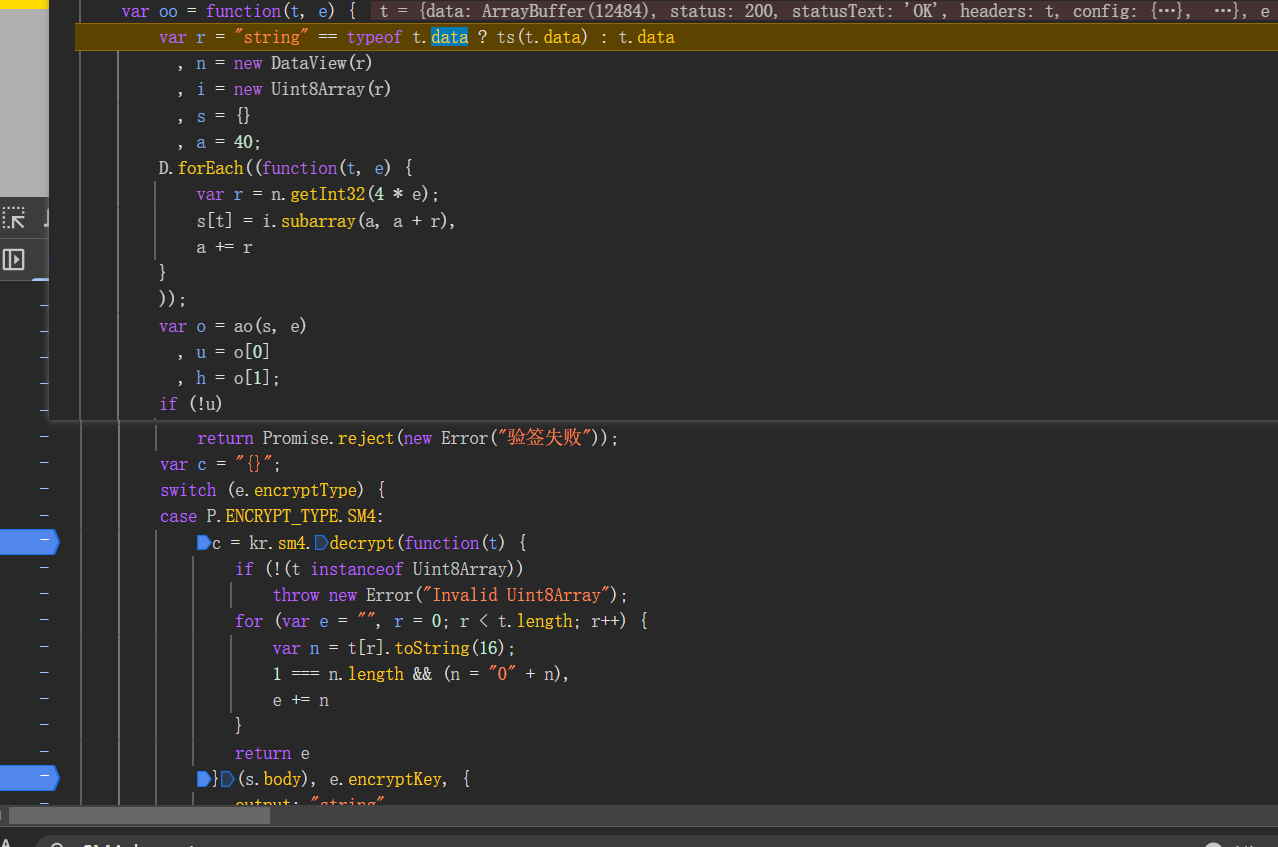Click 'getInt32' method name
Viewport: 1278px width, 847px height.
tap(328, 194)
